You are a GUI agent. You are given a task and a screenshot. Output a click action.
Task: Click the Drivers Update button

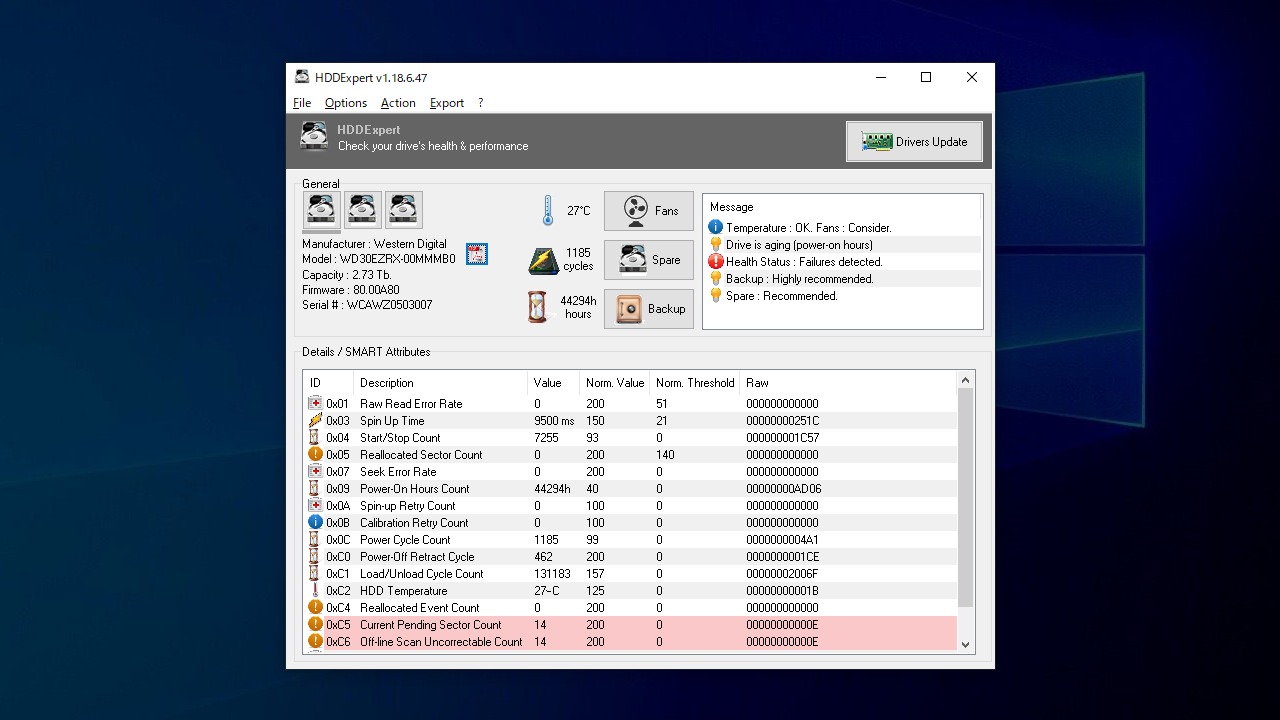tap(914, 142)
